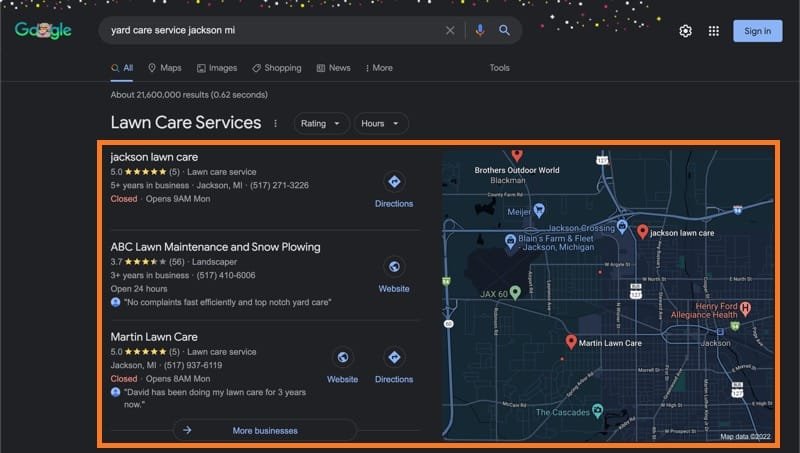Get directions to jackson lawn care
This screenshot has width=800, height=453.
point(394,190)
